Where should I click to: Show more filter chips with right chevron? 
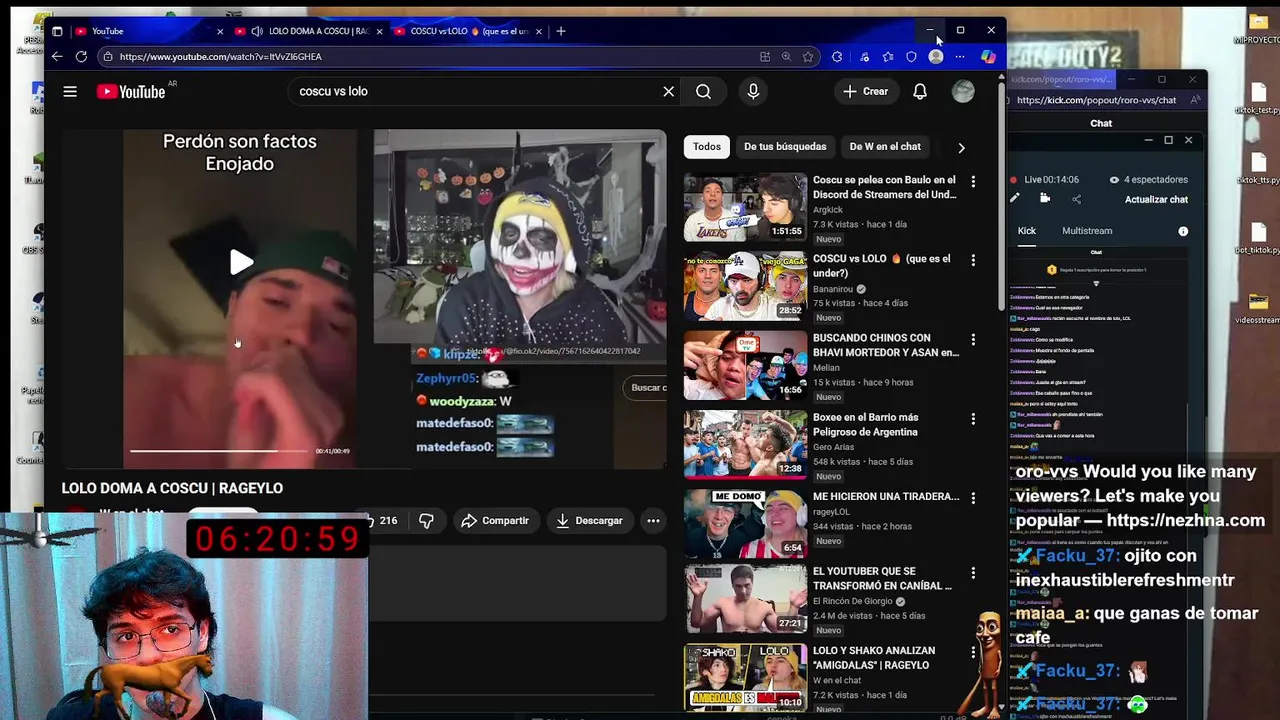click(961, 148)
